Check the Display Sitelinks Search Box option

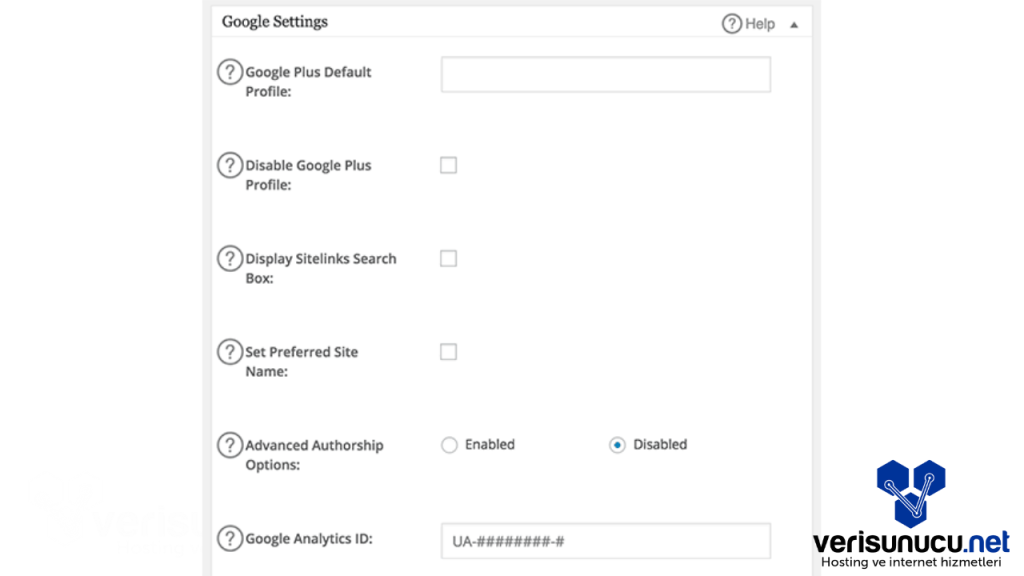point(448,258)
